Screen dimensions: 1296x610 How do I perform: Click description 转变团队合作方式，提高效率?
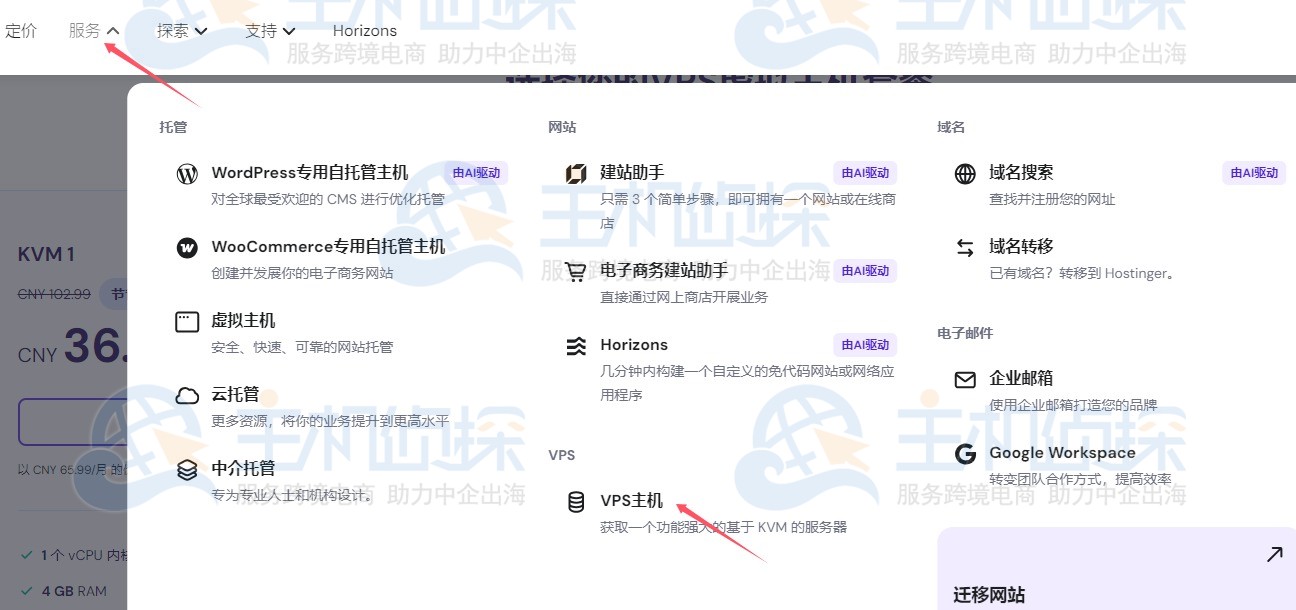point(1080,479)
